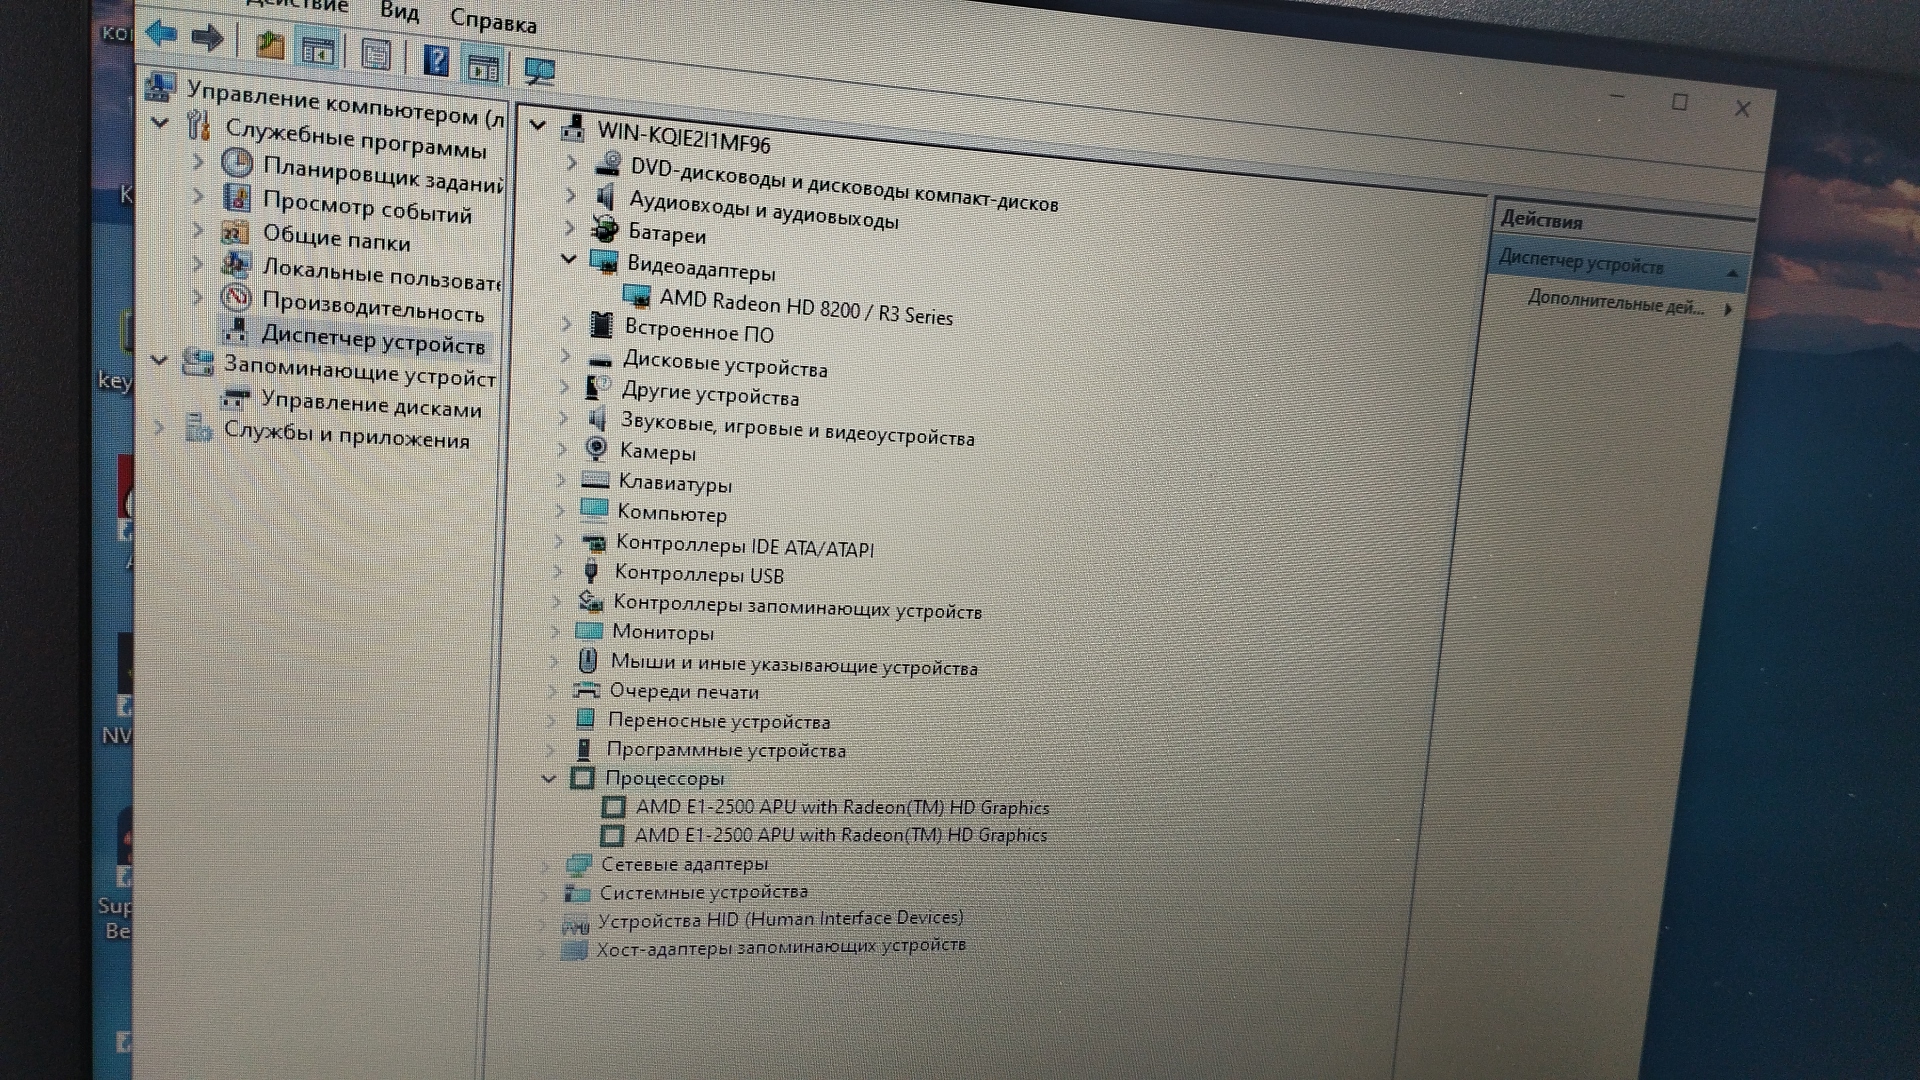The image size is (1920, 1080).
Task: Click the monitor scan hardware toolbar icon
Action: point(539,72)
